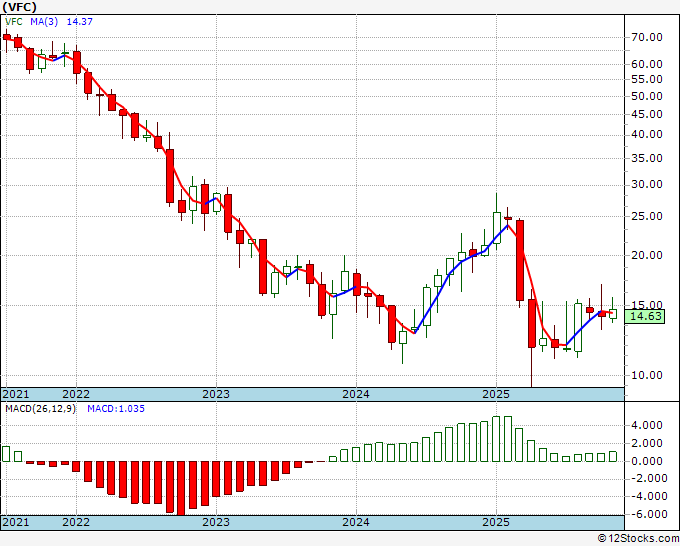
Task: Click the 30.00 price axis label
Action: (647, 185)
